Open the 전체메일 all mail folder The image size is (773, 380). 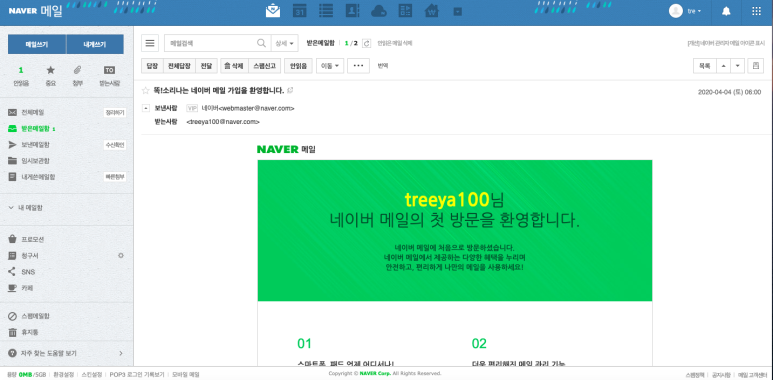(x=33, y=113)
